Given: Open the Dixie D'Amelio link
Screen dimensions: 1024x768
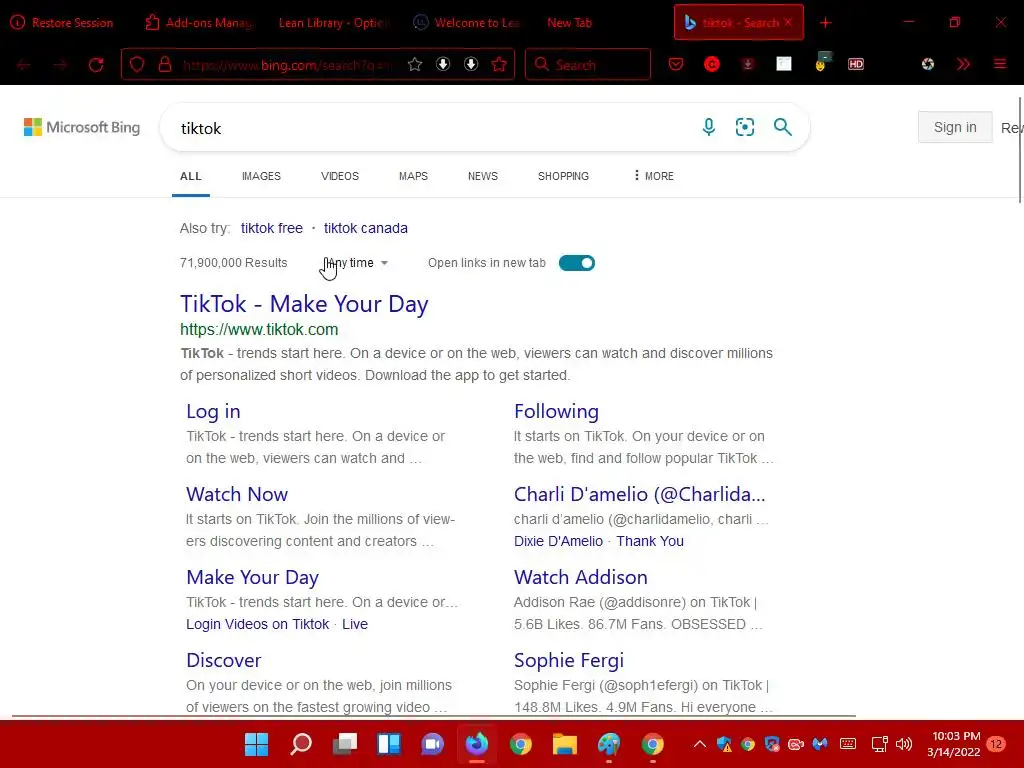Looking at the screenshot, I should [x=558, y=541].
